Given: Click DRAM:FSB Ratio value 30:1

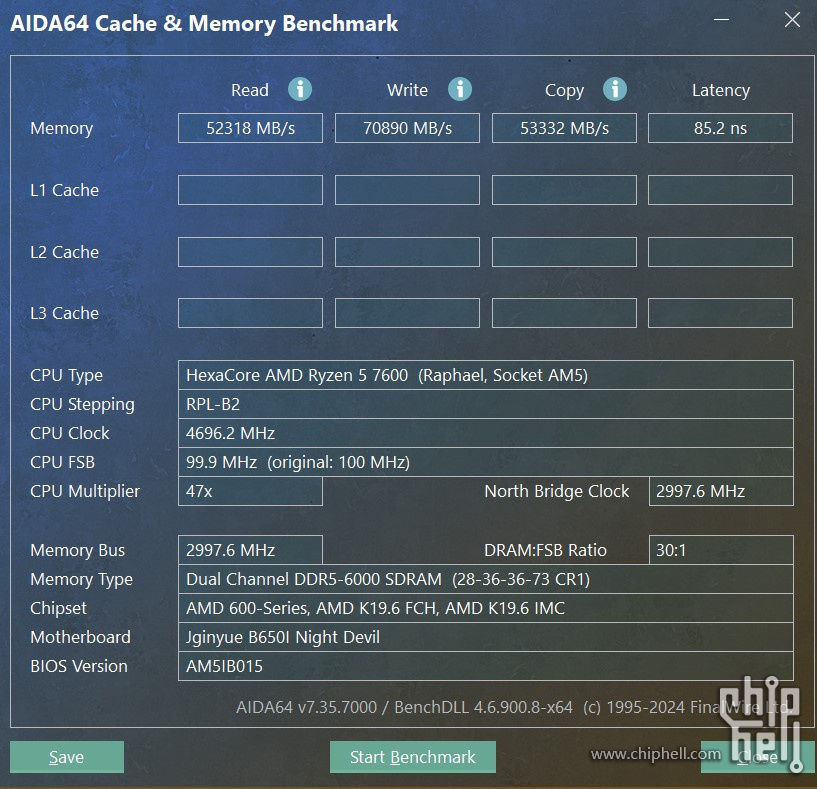Looking at the screenshot, I should 721,550.
